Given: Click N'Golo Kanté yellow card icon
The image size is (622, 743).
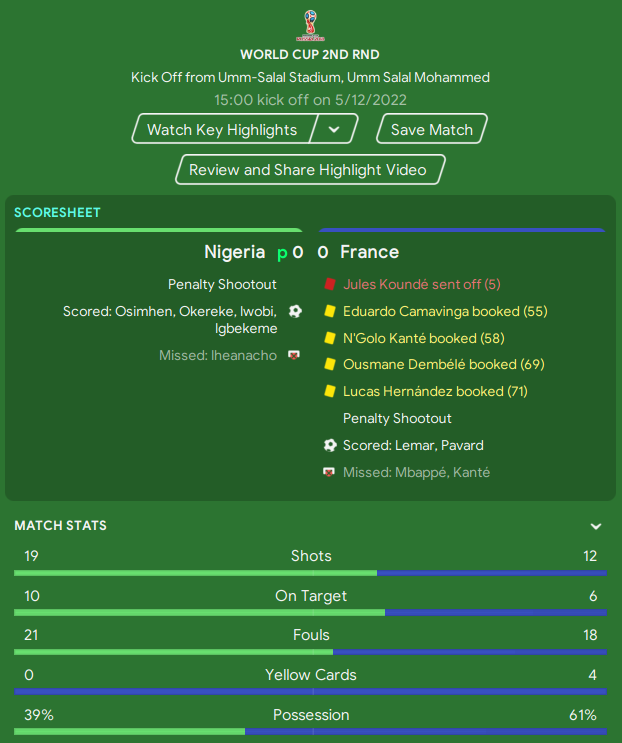Looking at the screenshot, I should (330, 338).
